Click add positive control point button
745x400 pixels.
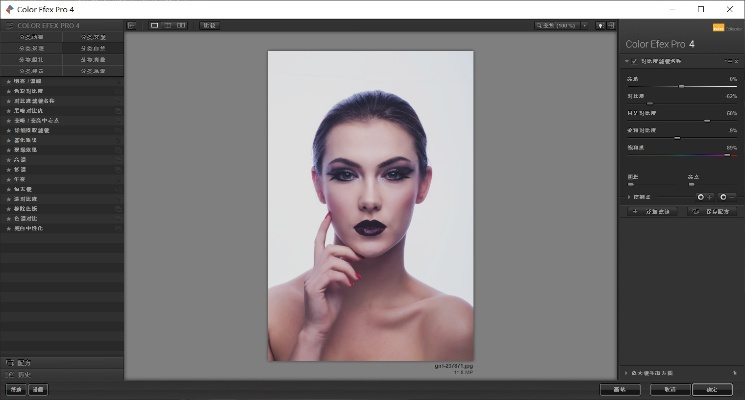pyautogui.click(x=703, y=197)
